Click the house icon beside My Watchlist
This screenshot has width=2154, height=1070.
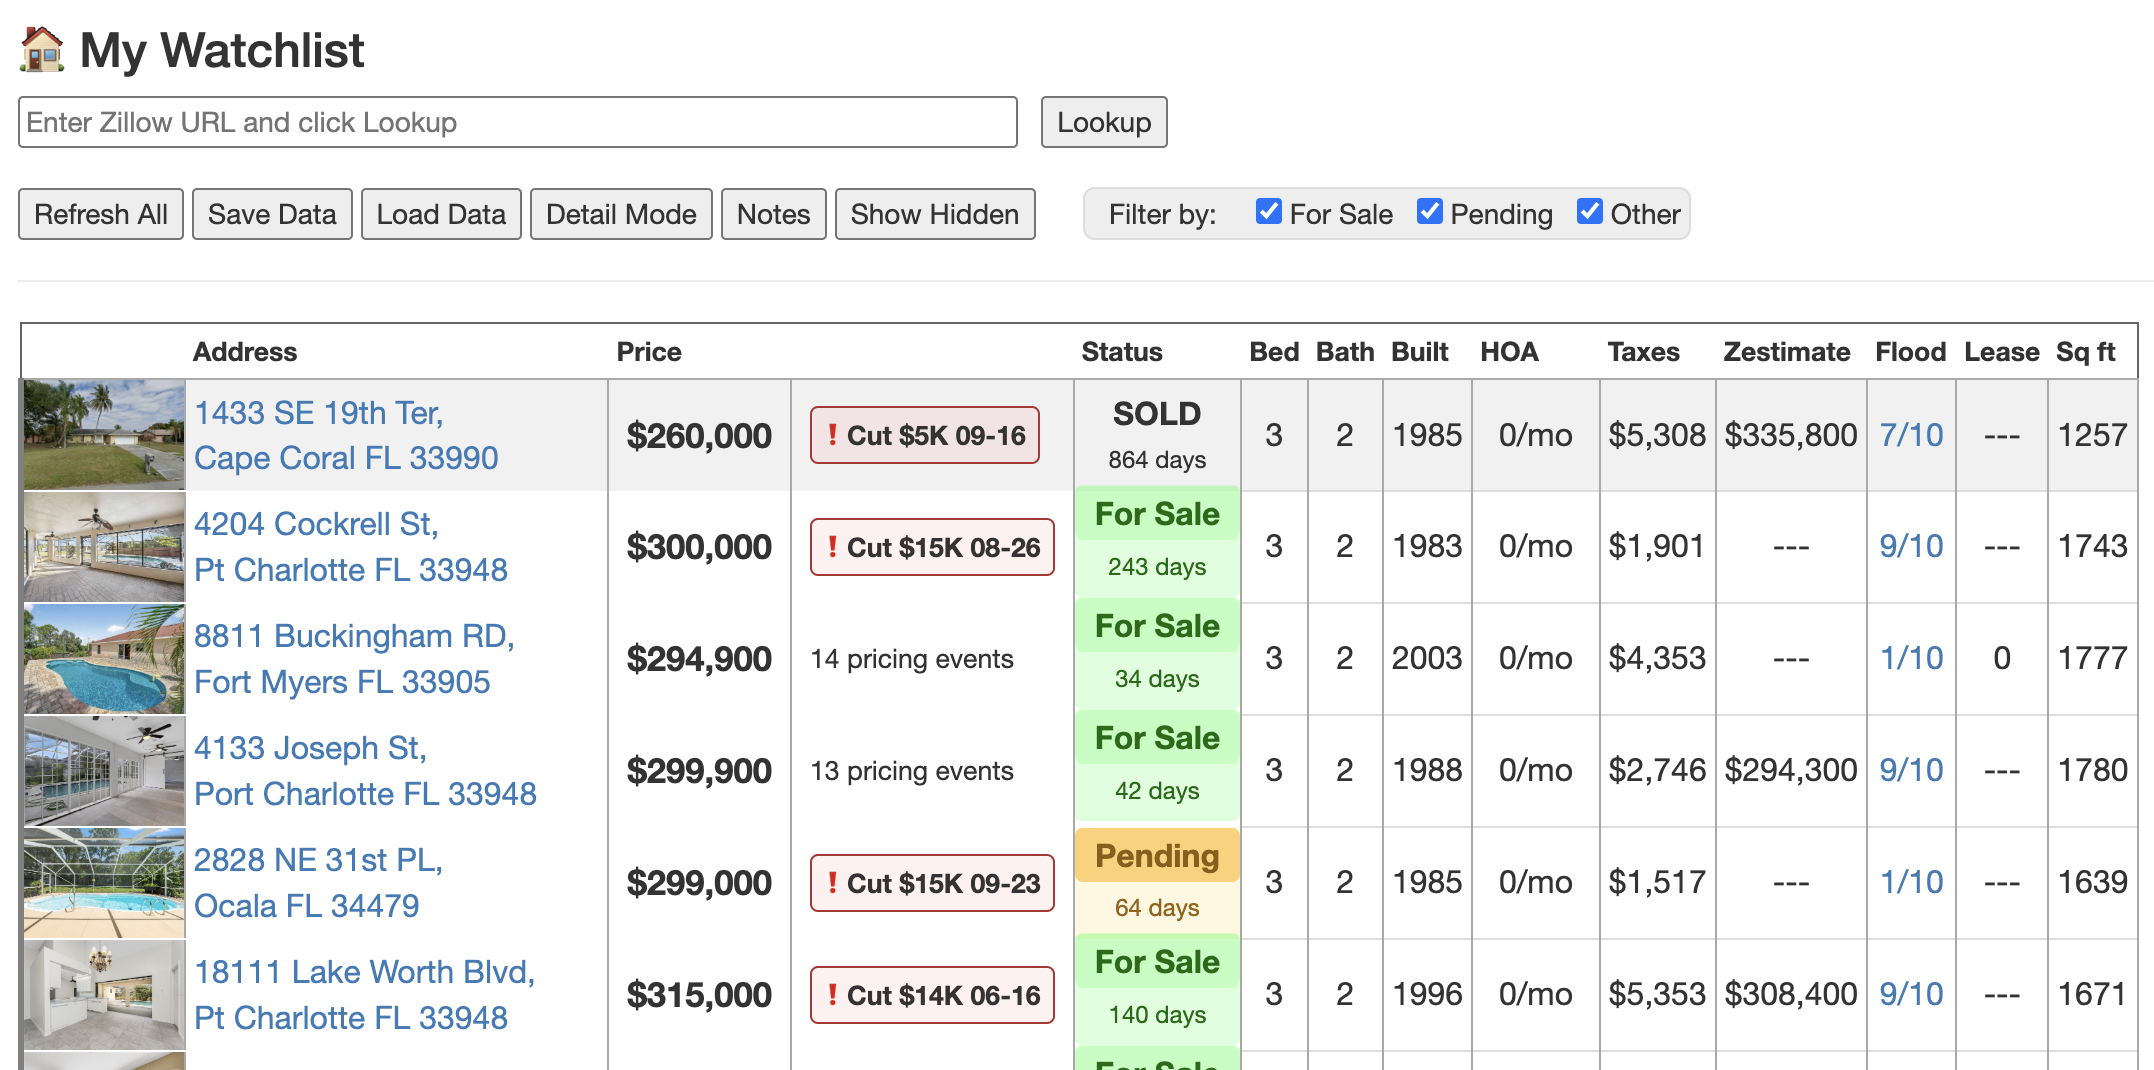(42, 50)
